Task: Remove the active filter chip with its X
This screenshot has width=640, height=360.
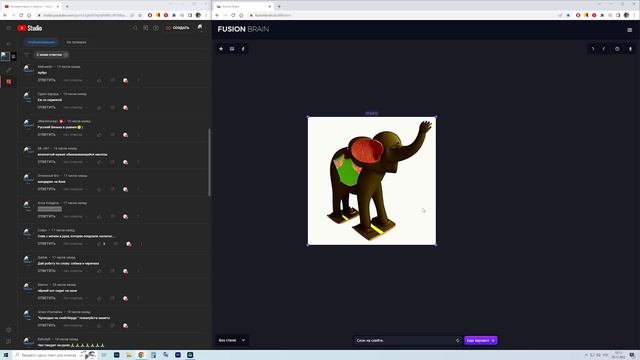Action: tap(66, 55)
